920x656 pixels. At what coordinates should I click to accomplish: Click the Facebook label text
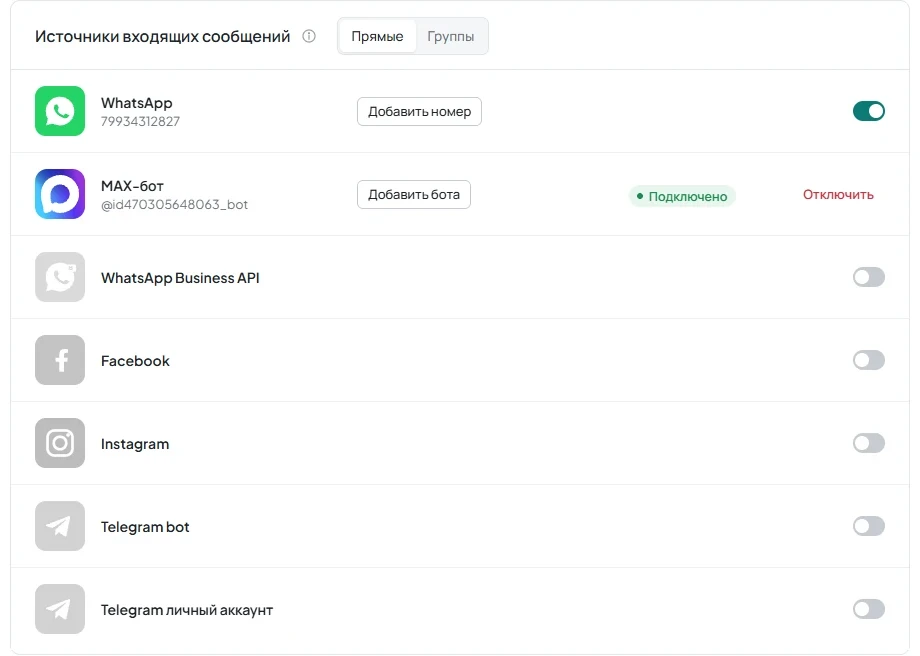135,361
